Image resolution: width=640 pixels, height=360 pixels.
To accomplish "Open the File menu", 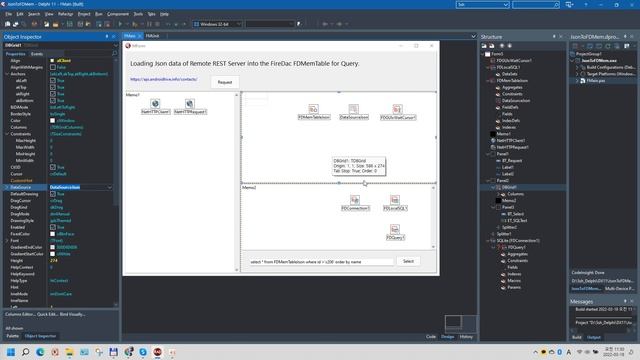I will tap(9, 14).
